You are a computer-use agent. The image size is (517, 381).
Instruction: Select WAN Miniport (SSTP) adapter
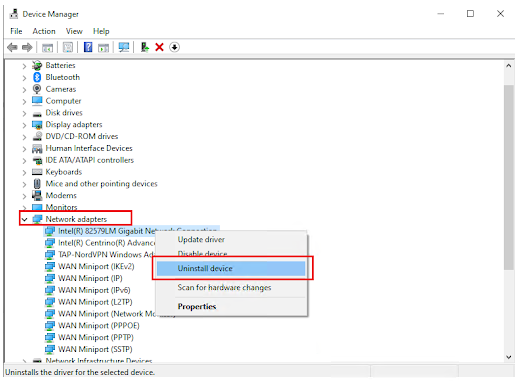[95, 349]
